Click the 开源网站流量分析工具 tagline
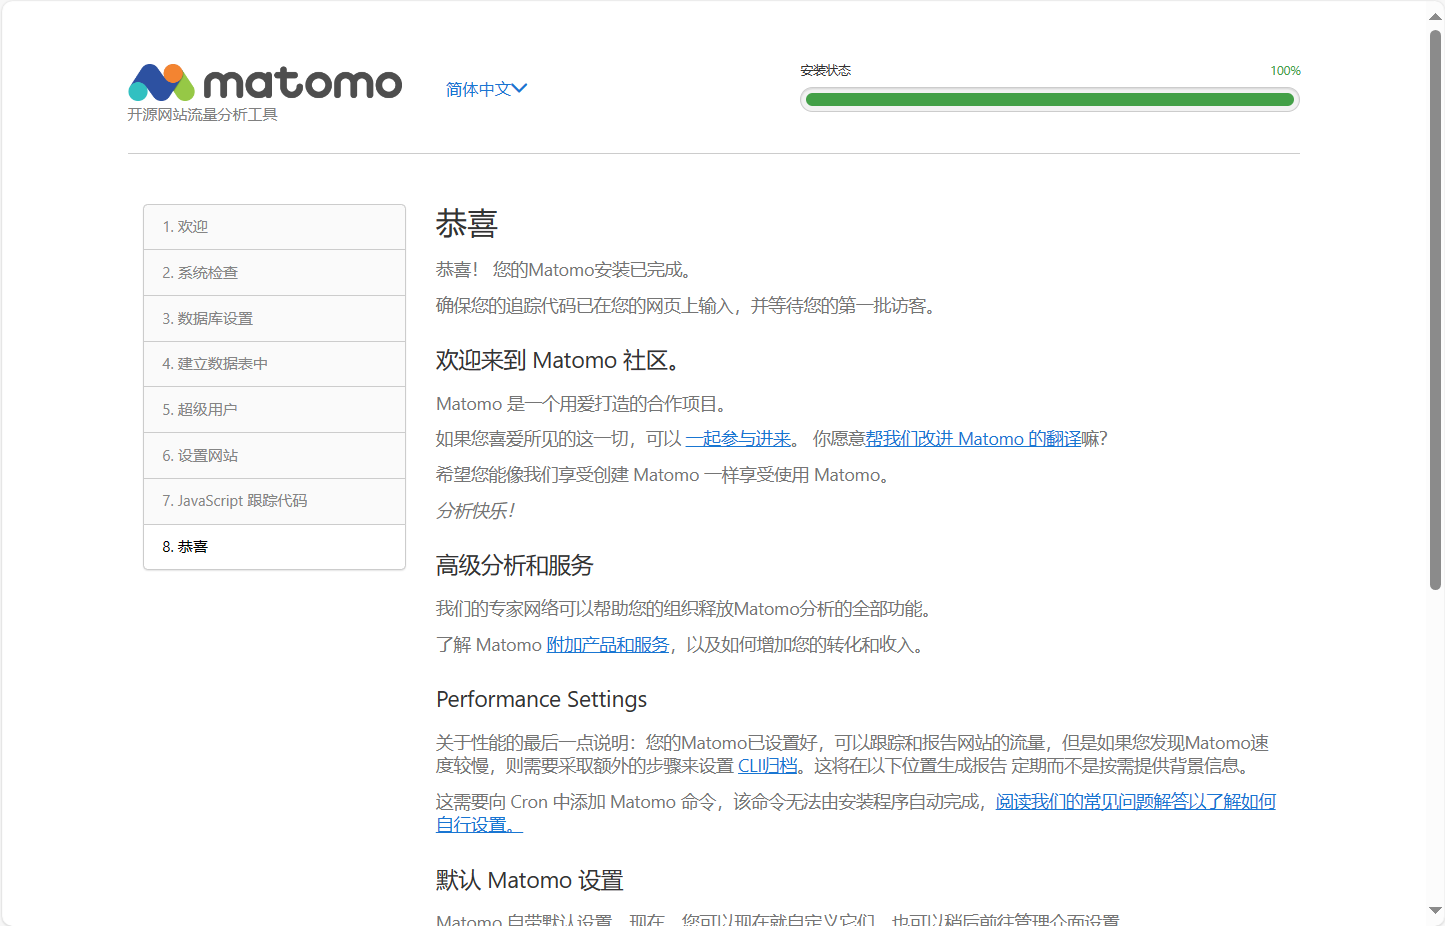Screen dimensions: 1445x926 (x=203, y=115)
